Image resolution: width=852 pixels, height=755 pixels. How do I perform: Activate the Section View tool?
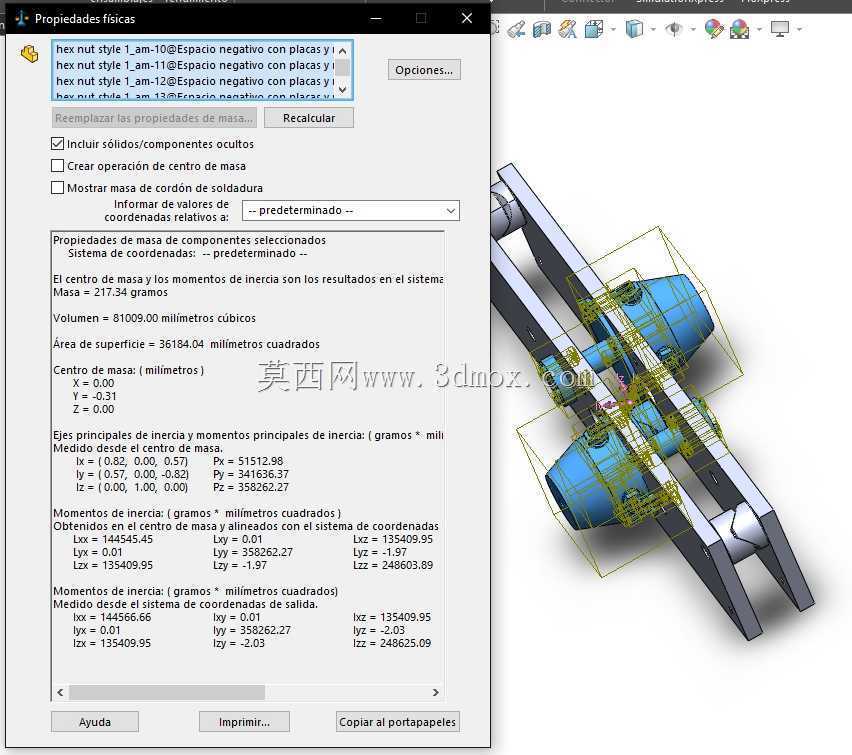point(542,29)
